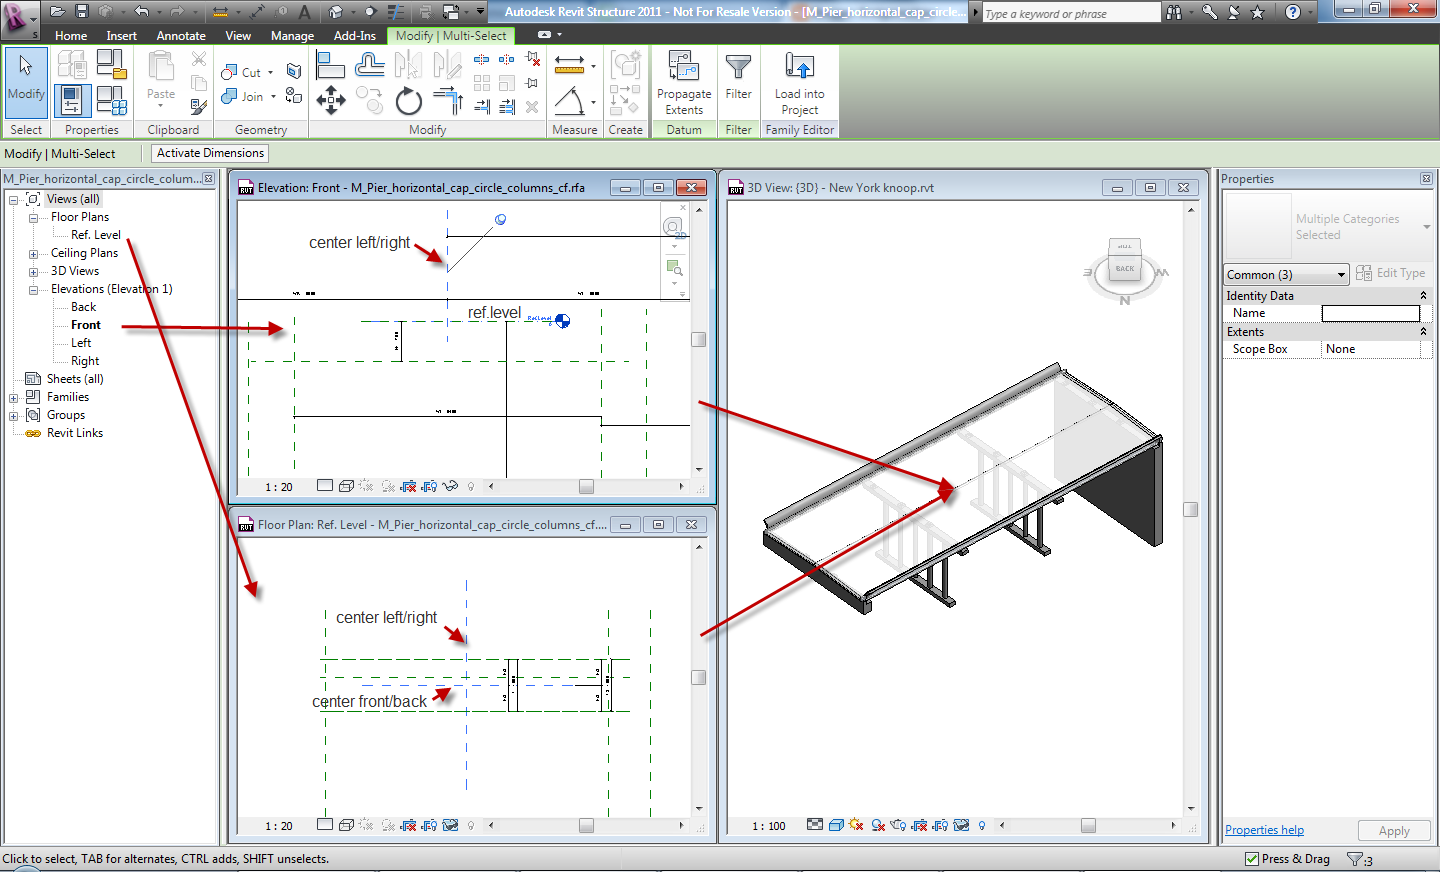The height and width of the screenshot is (872, 1440).
Task: Toggle the Properties palette button in the ribbon
Action: pyautogui.click(x=71, y=101)
